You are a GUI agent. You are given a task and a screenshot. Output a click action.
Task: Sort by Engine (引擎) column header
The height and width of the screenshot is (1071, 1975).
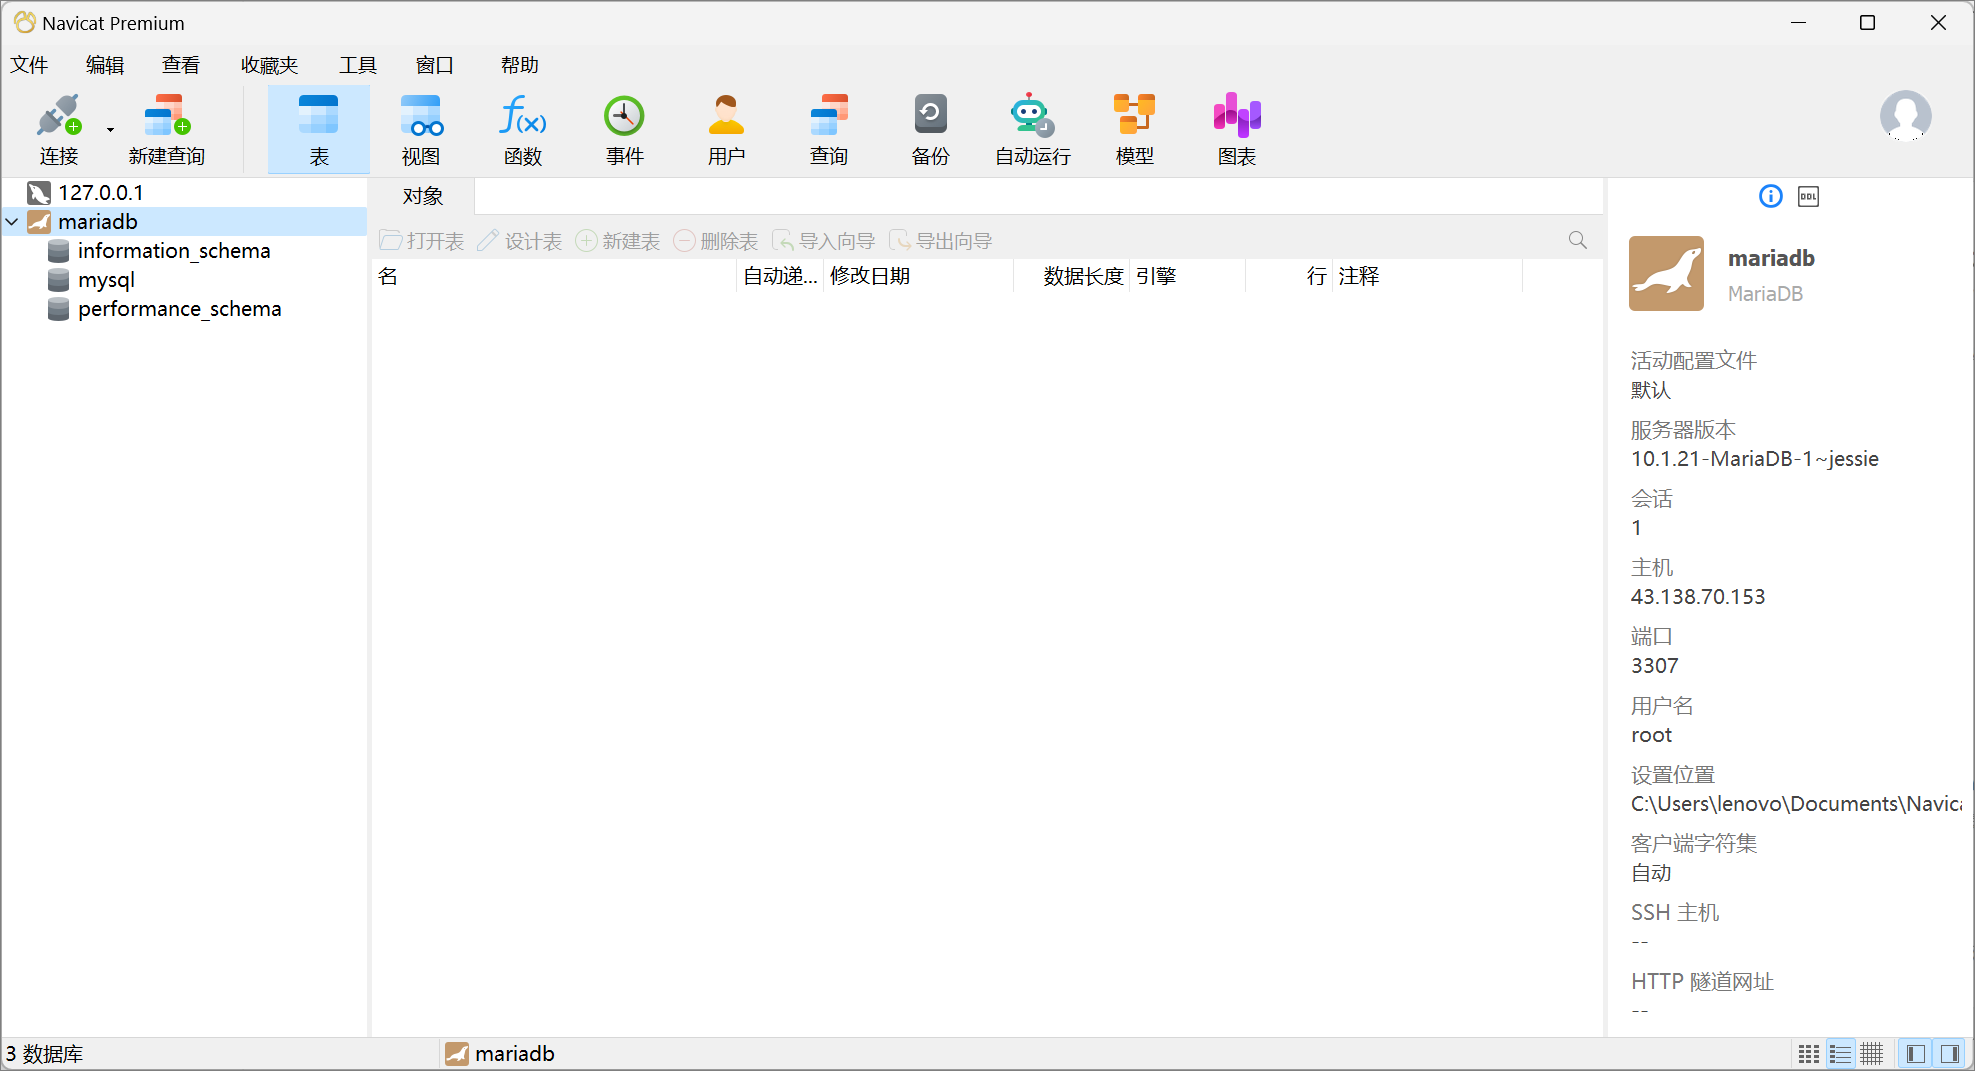pos(1187,276)
